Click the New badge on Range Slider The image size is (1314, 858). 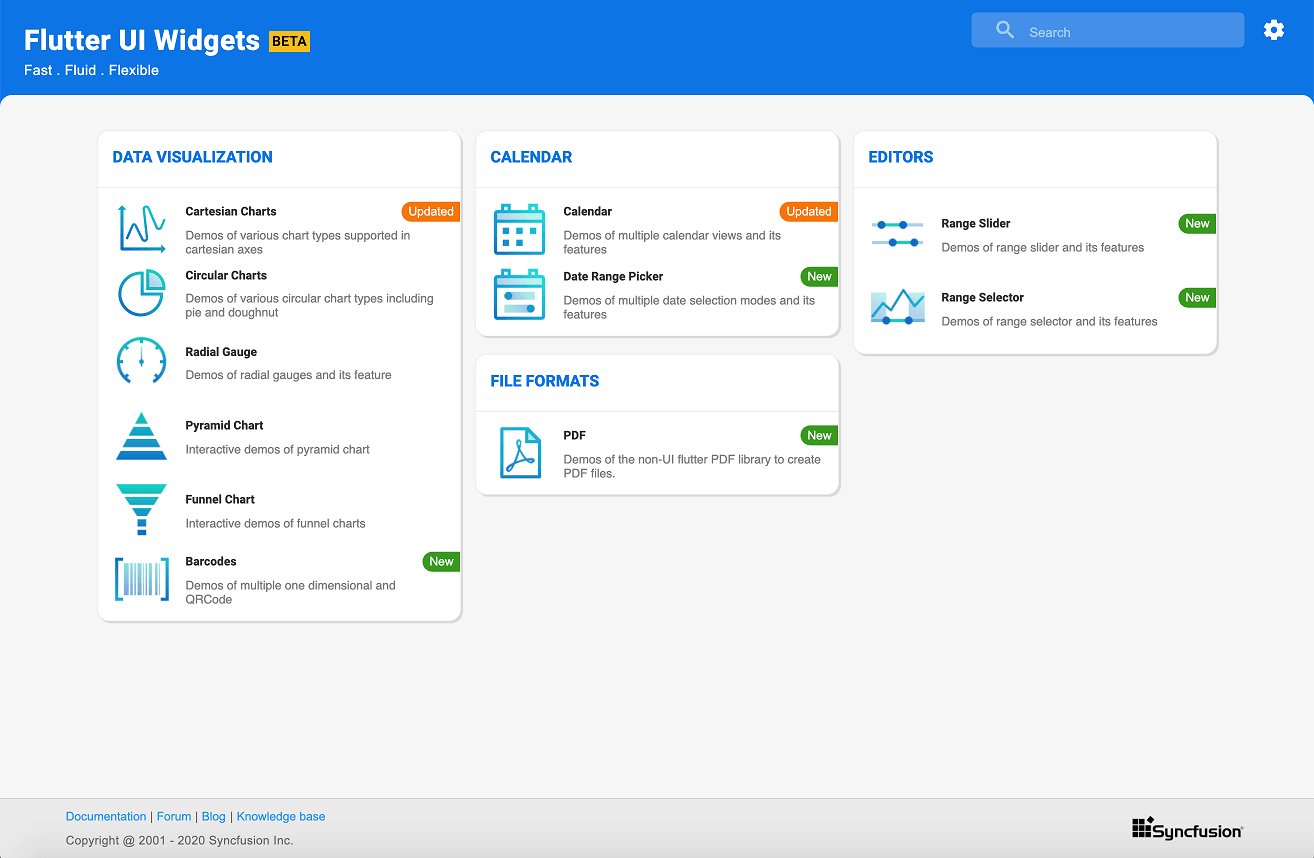point(1197,224)
